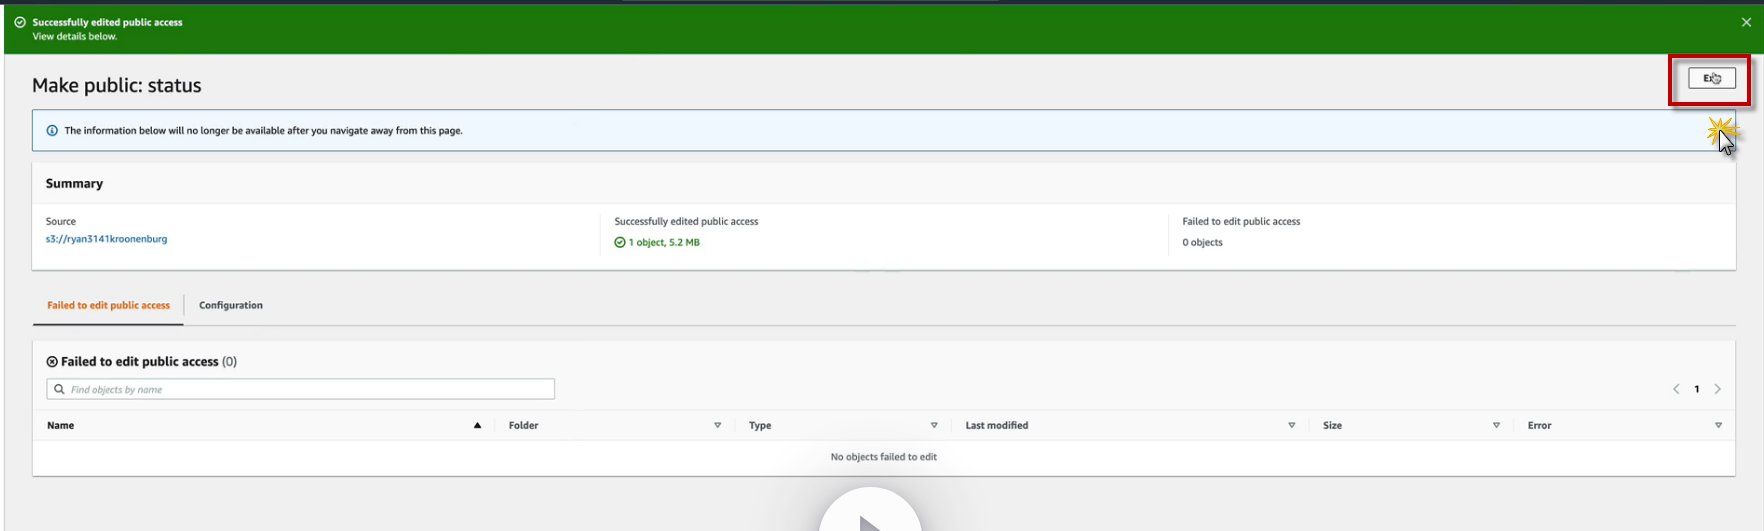Click the '1 object, 5.2 MB' text
The height and width of the screenshot is (531, 1764).
[x=664, y=242]
